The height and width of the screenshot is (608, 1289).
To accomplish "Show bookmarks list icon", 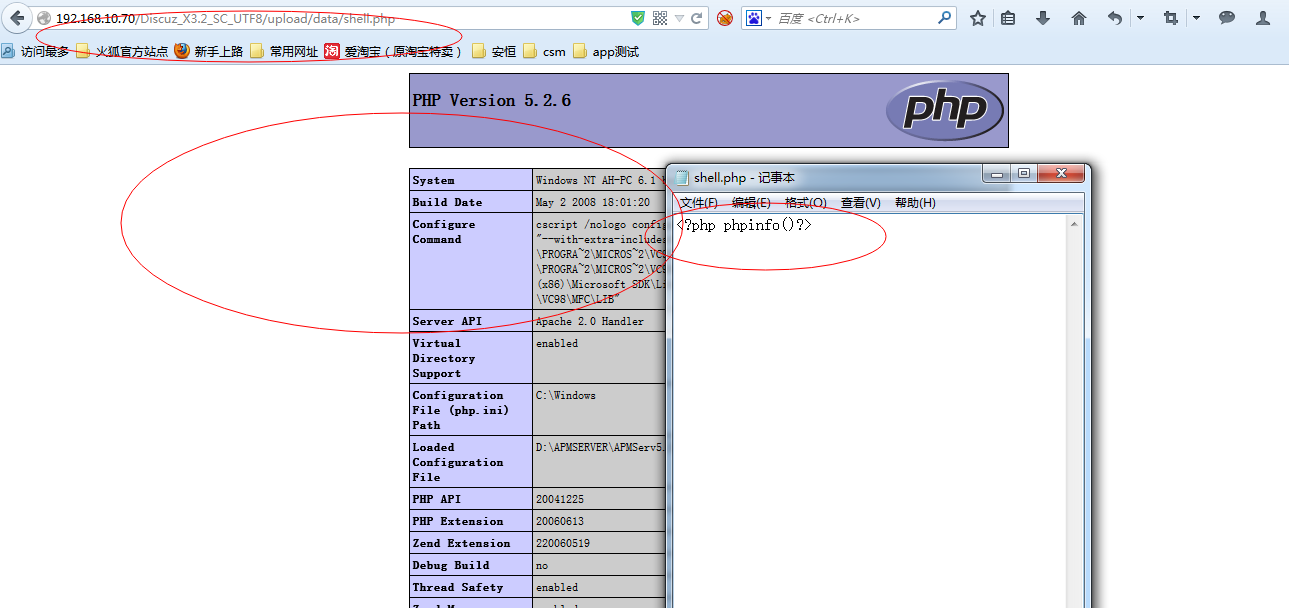I will (1008, 18).
